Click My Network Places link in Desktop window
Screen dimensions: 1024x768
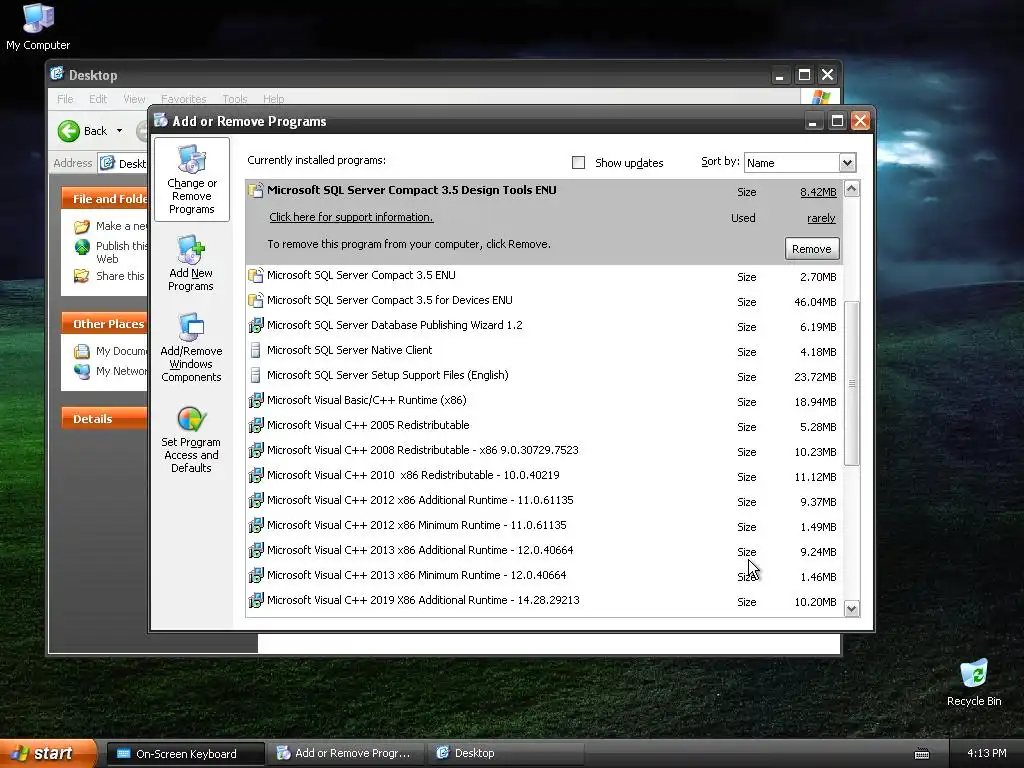pyautogui.click(x=121, y=371)
